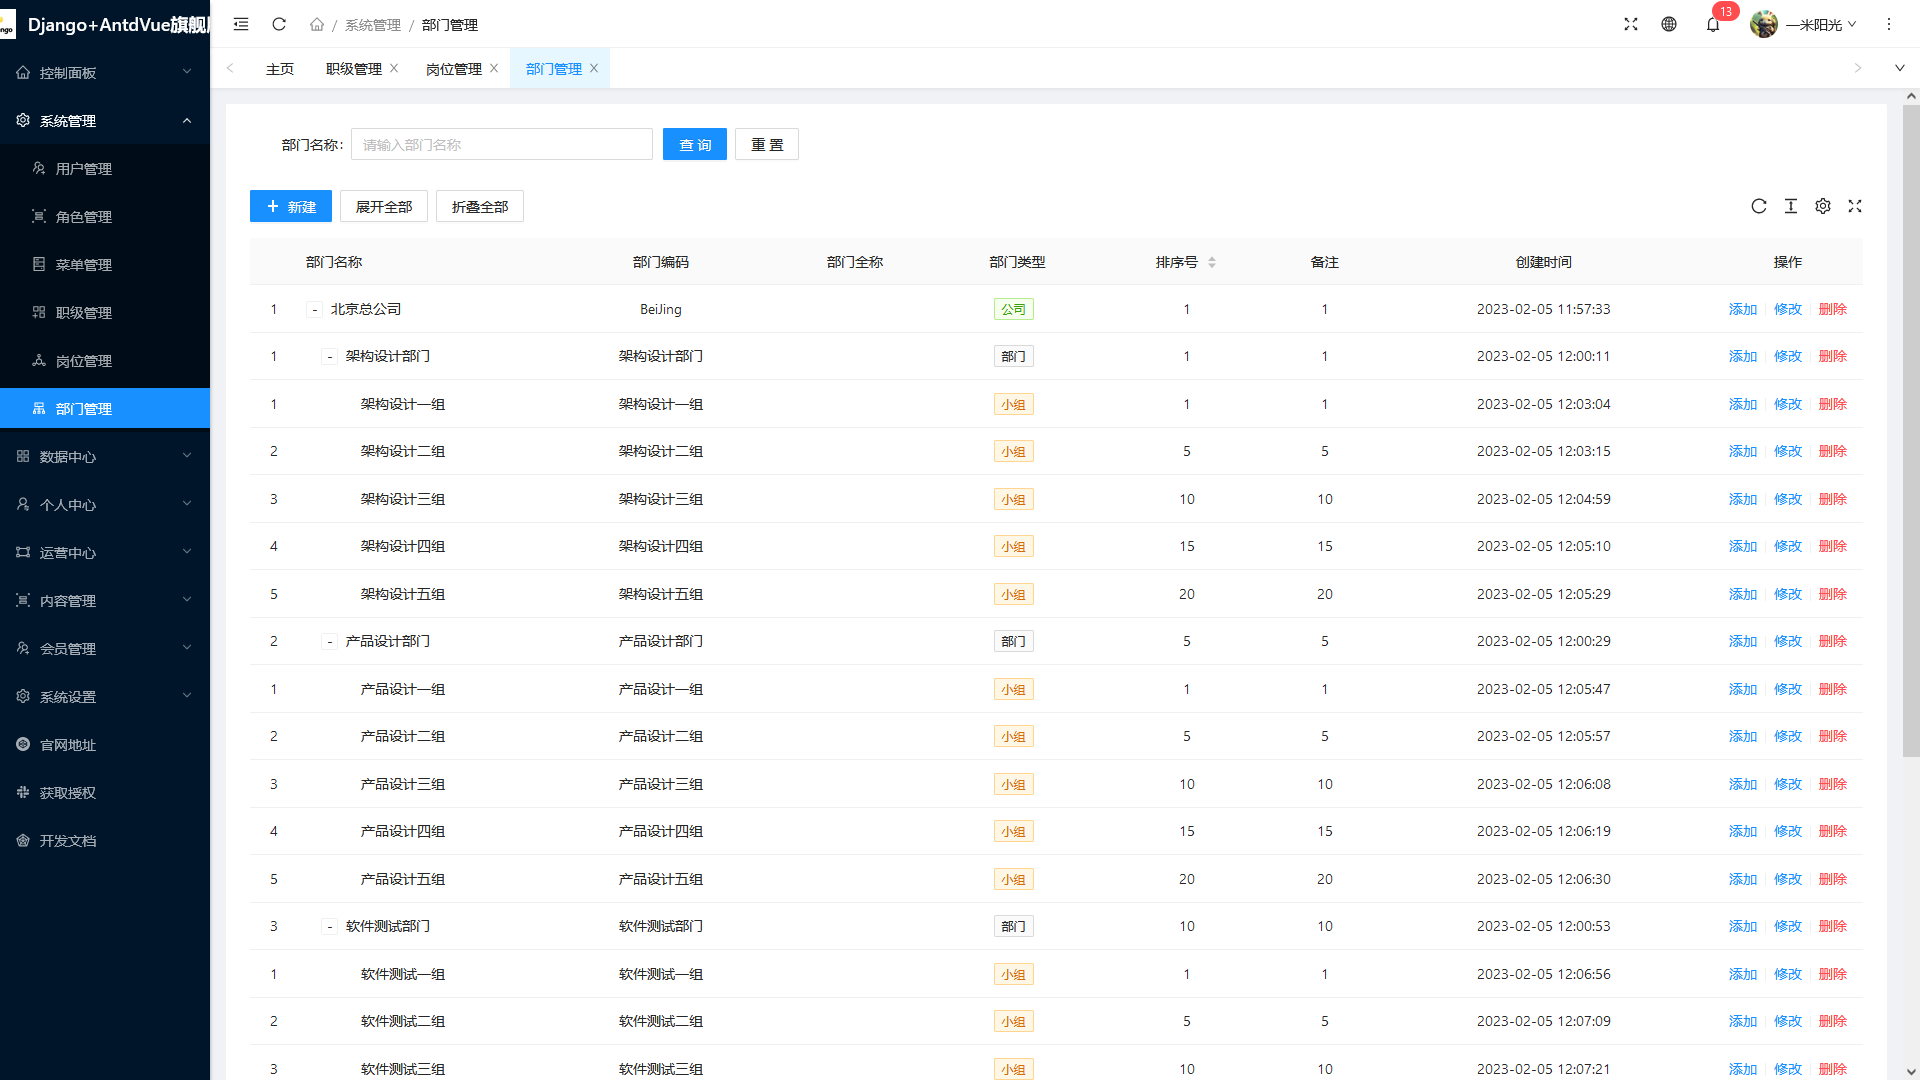Screen dimensions: 1920x1080
Task: Open the notification bell icon
Action: (1713, 24)
